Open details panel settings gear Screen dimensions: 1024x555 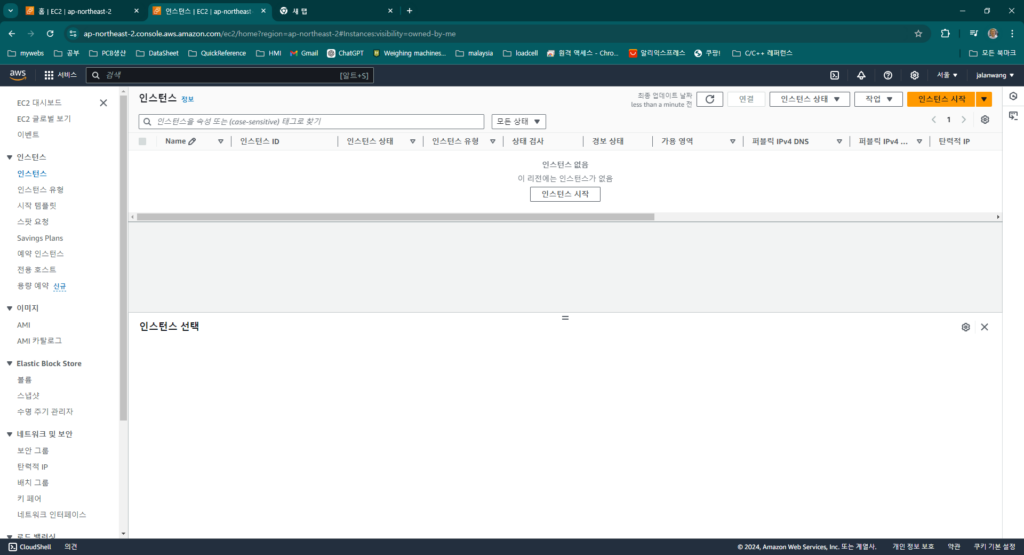tap(965, 327)
